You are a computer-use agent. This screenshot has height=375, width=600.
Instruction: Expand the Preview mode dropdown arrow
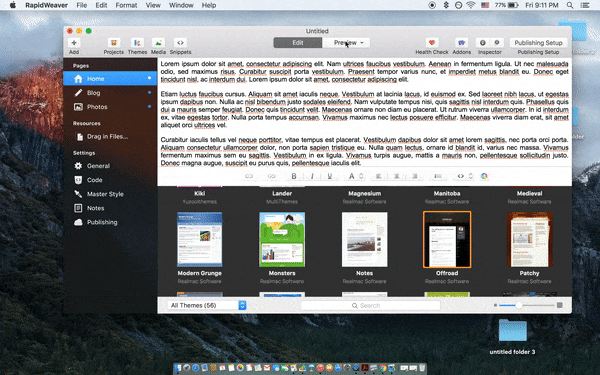[362, 43]
